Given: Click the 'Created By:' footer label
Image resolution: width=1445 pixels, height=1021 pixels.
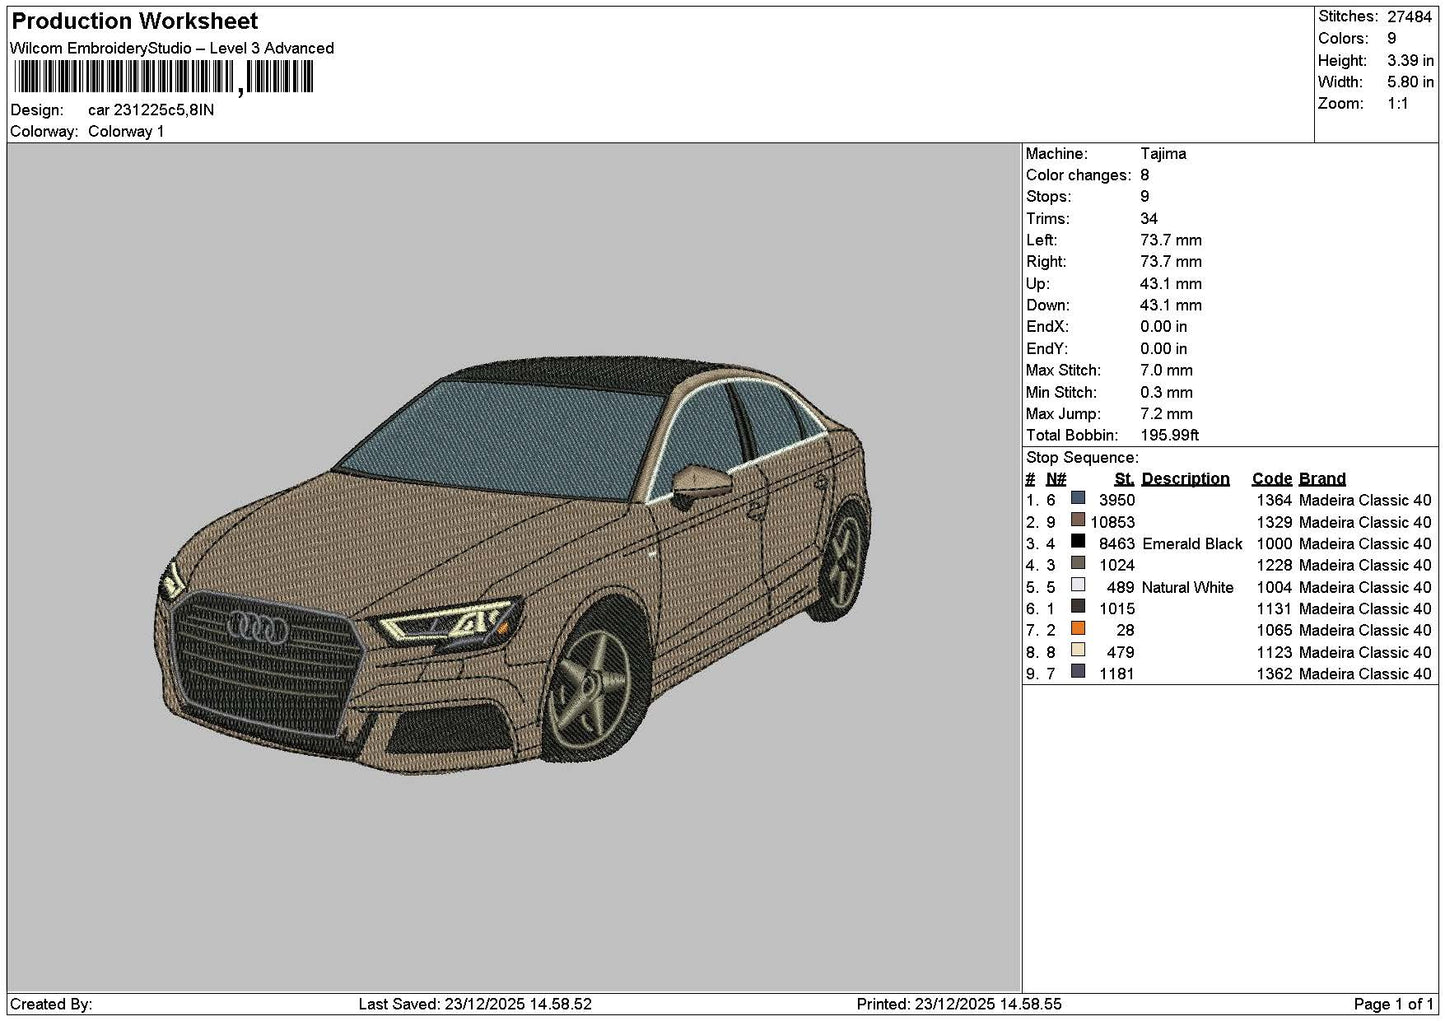Looking at the screenshot, I should 51,1004.
